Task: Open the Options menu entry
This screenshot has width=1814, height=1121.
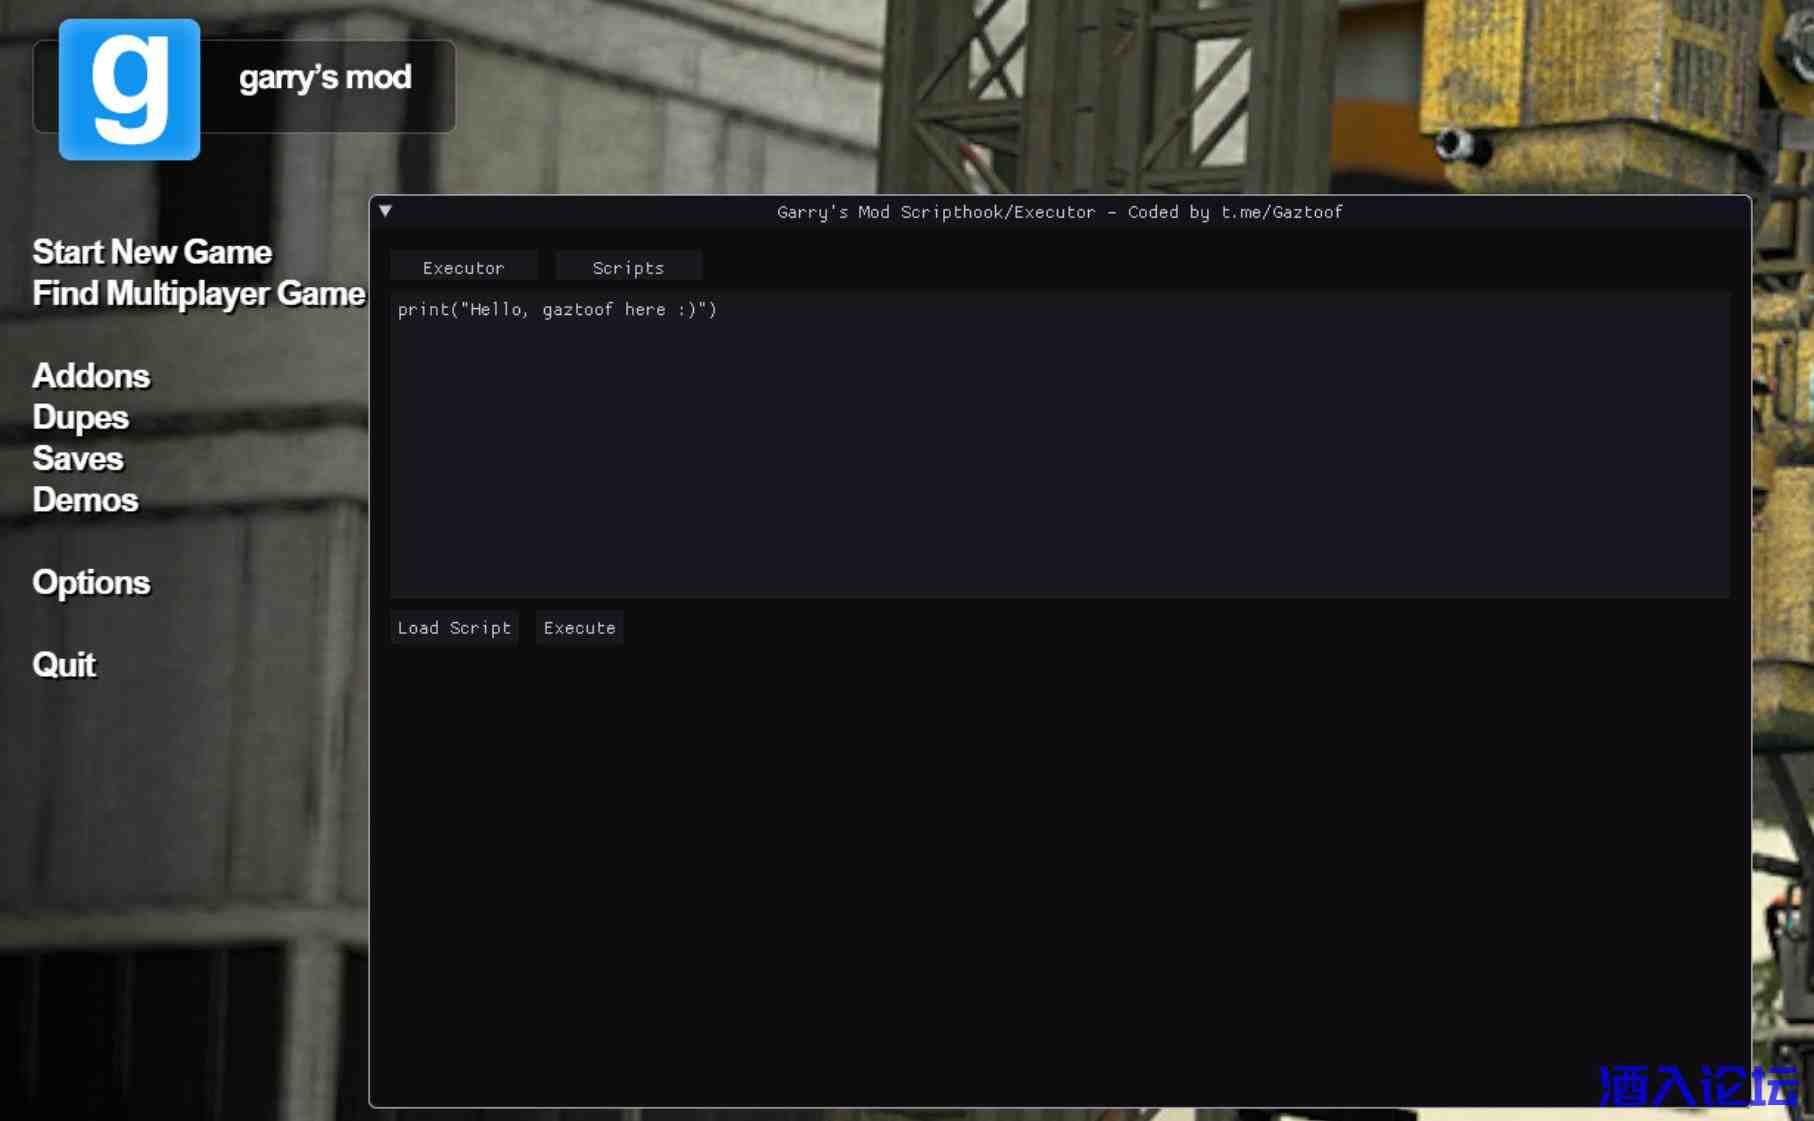Action: [x=91, y=583]
